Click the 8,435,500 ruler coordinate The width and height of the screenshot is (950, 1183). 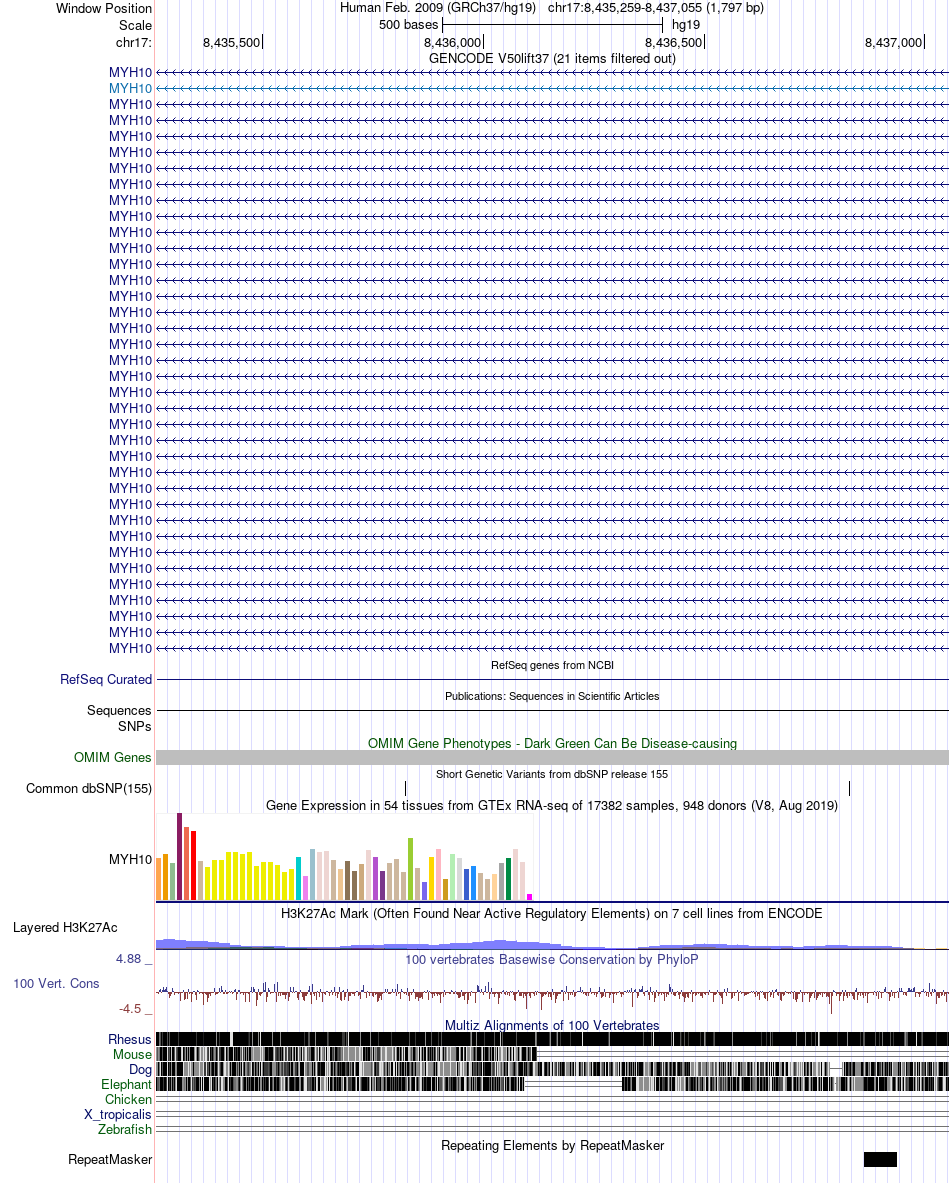232,42
